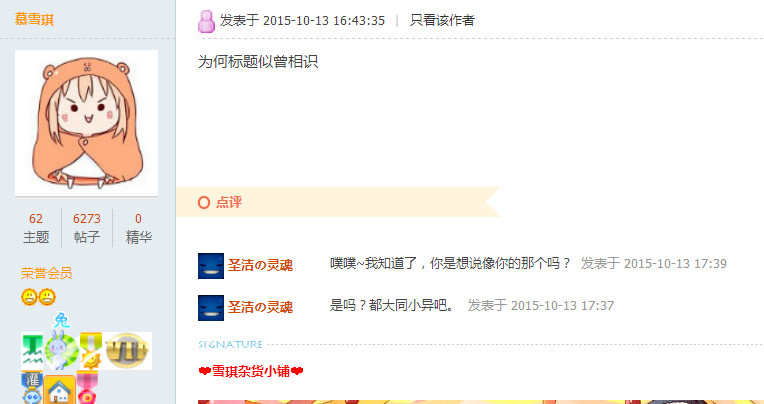This screenshot has height=404, width=764.
Task: Click the first smiley rank icon
Action: pos(29,297)
